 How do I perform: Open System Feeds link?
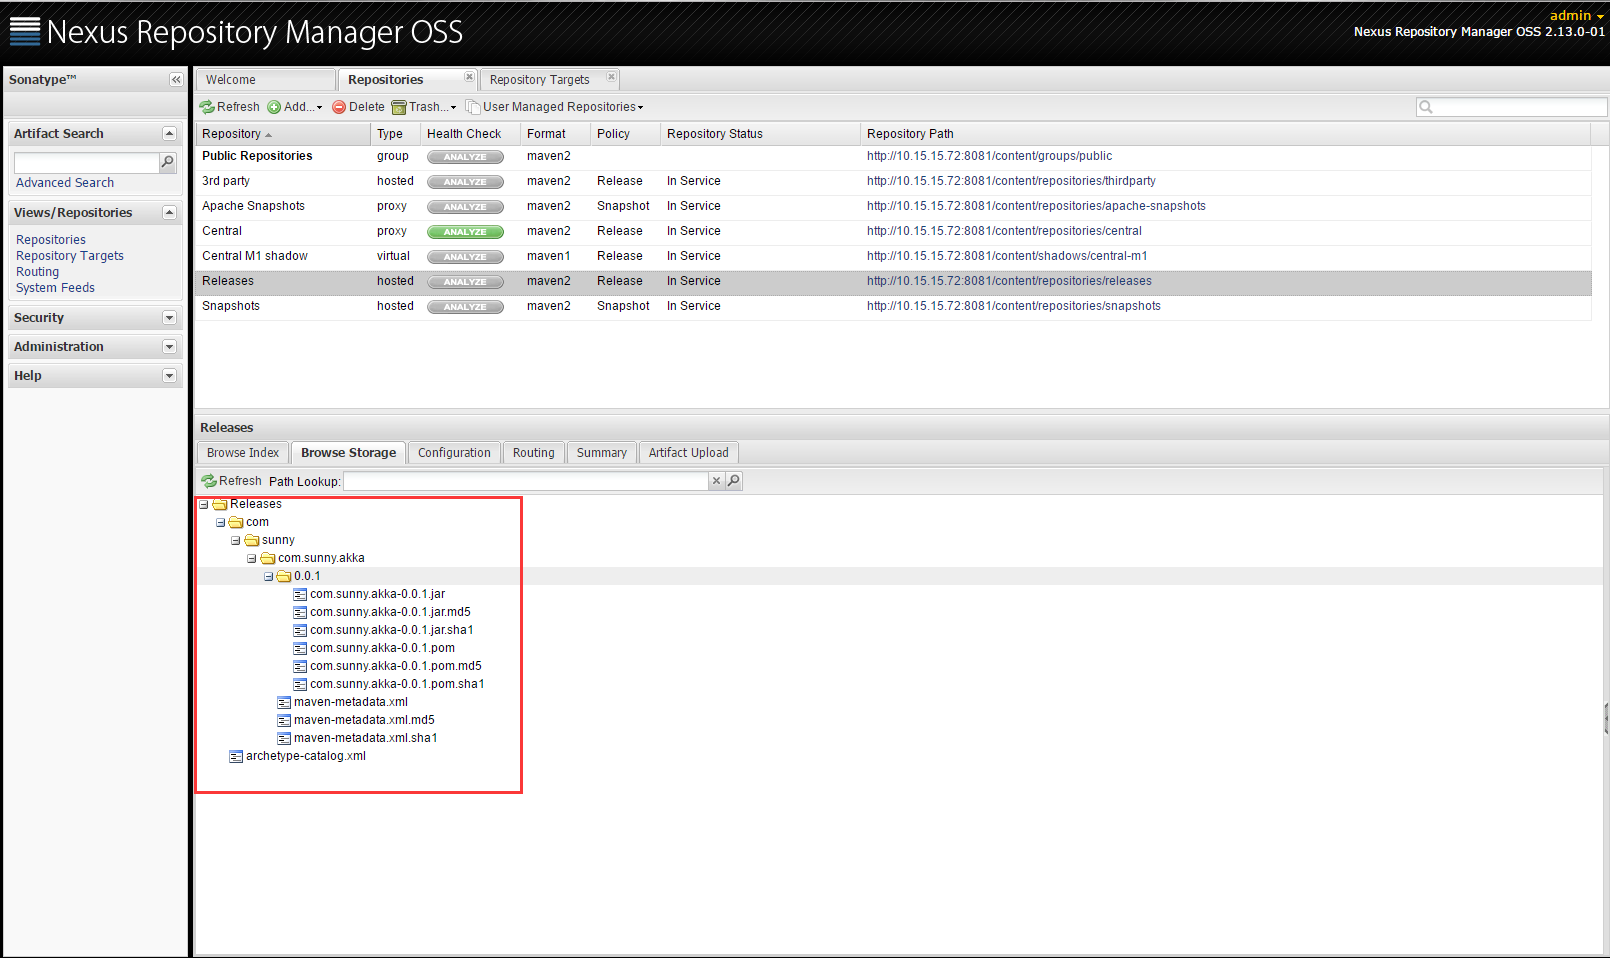[x=55, y=288]
